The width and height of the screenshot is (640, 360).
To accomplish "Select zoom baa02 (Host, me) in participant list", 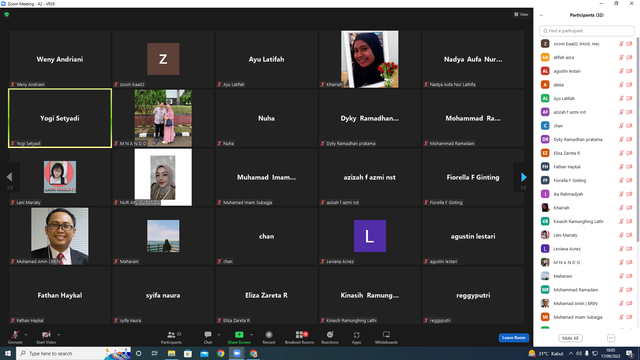I will click(587, 44).
